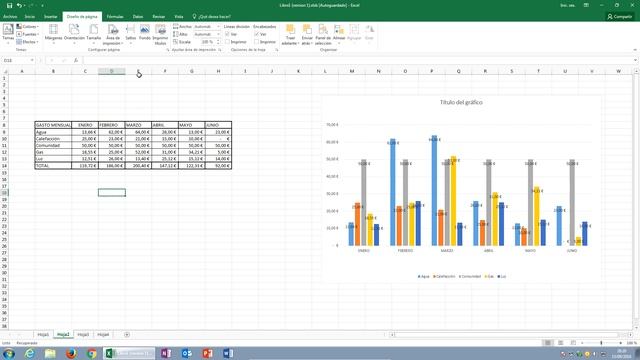Image resolution: width=640 pixels, height=360 pixels.
Task: Click the Fondo background image button
Action: 145,33
